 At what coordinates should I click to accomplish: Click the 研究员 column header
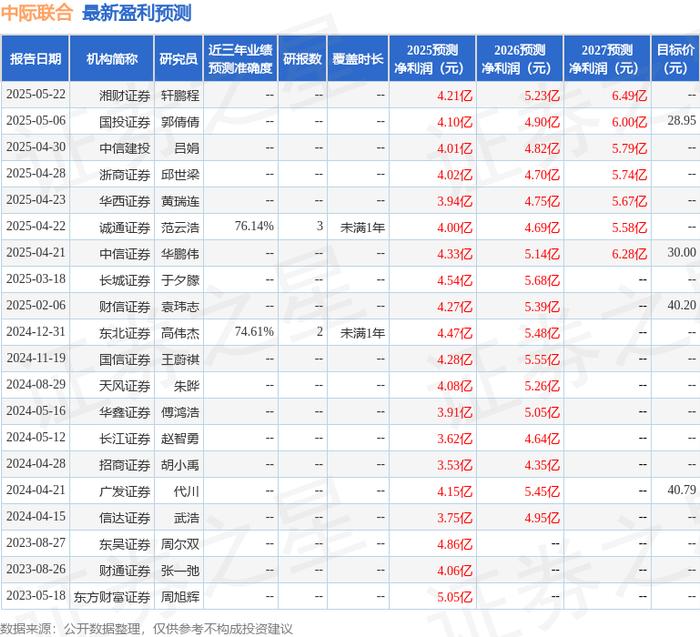point(179,58)
